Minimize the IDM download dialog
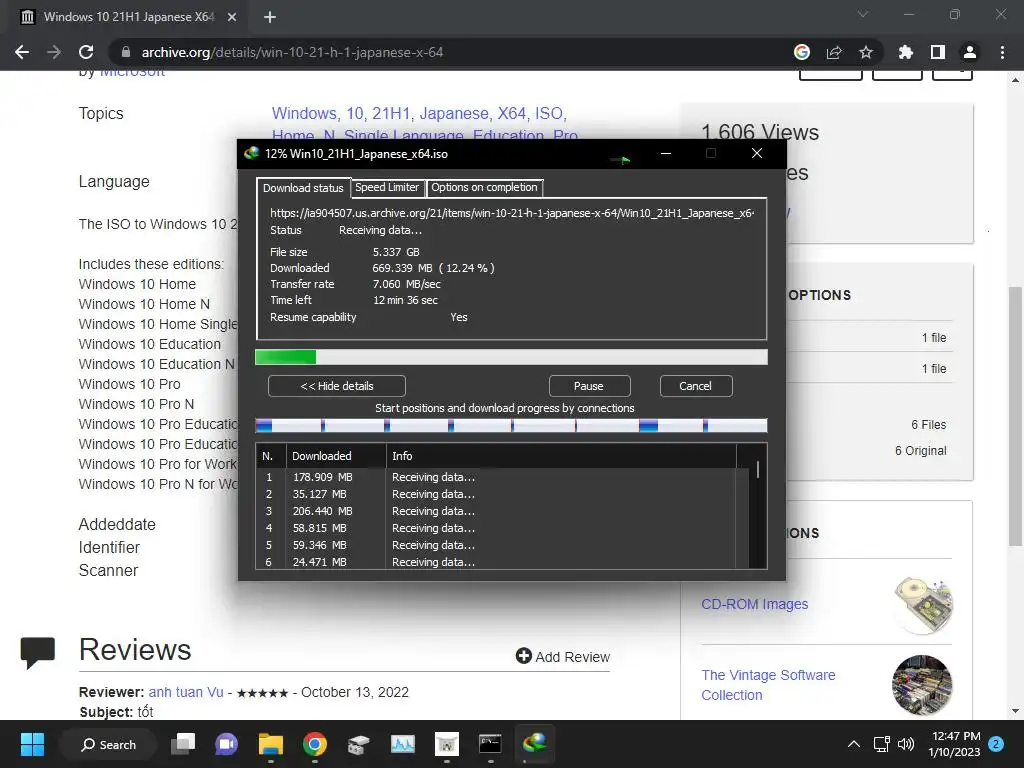Viewport: 1024px width, 768px height. point(666,153)
